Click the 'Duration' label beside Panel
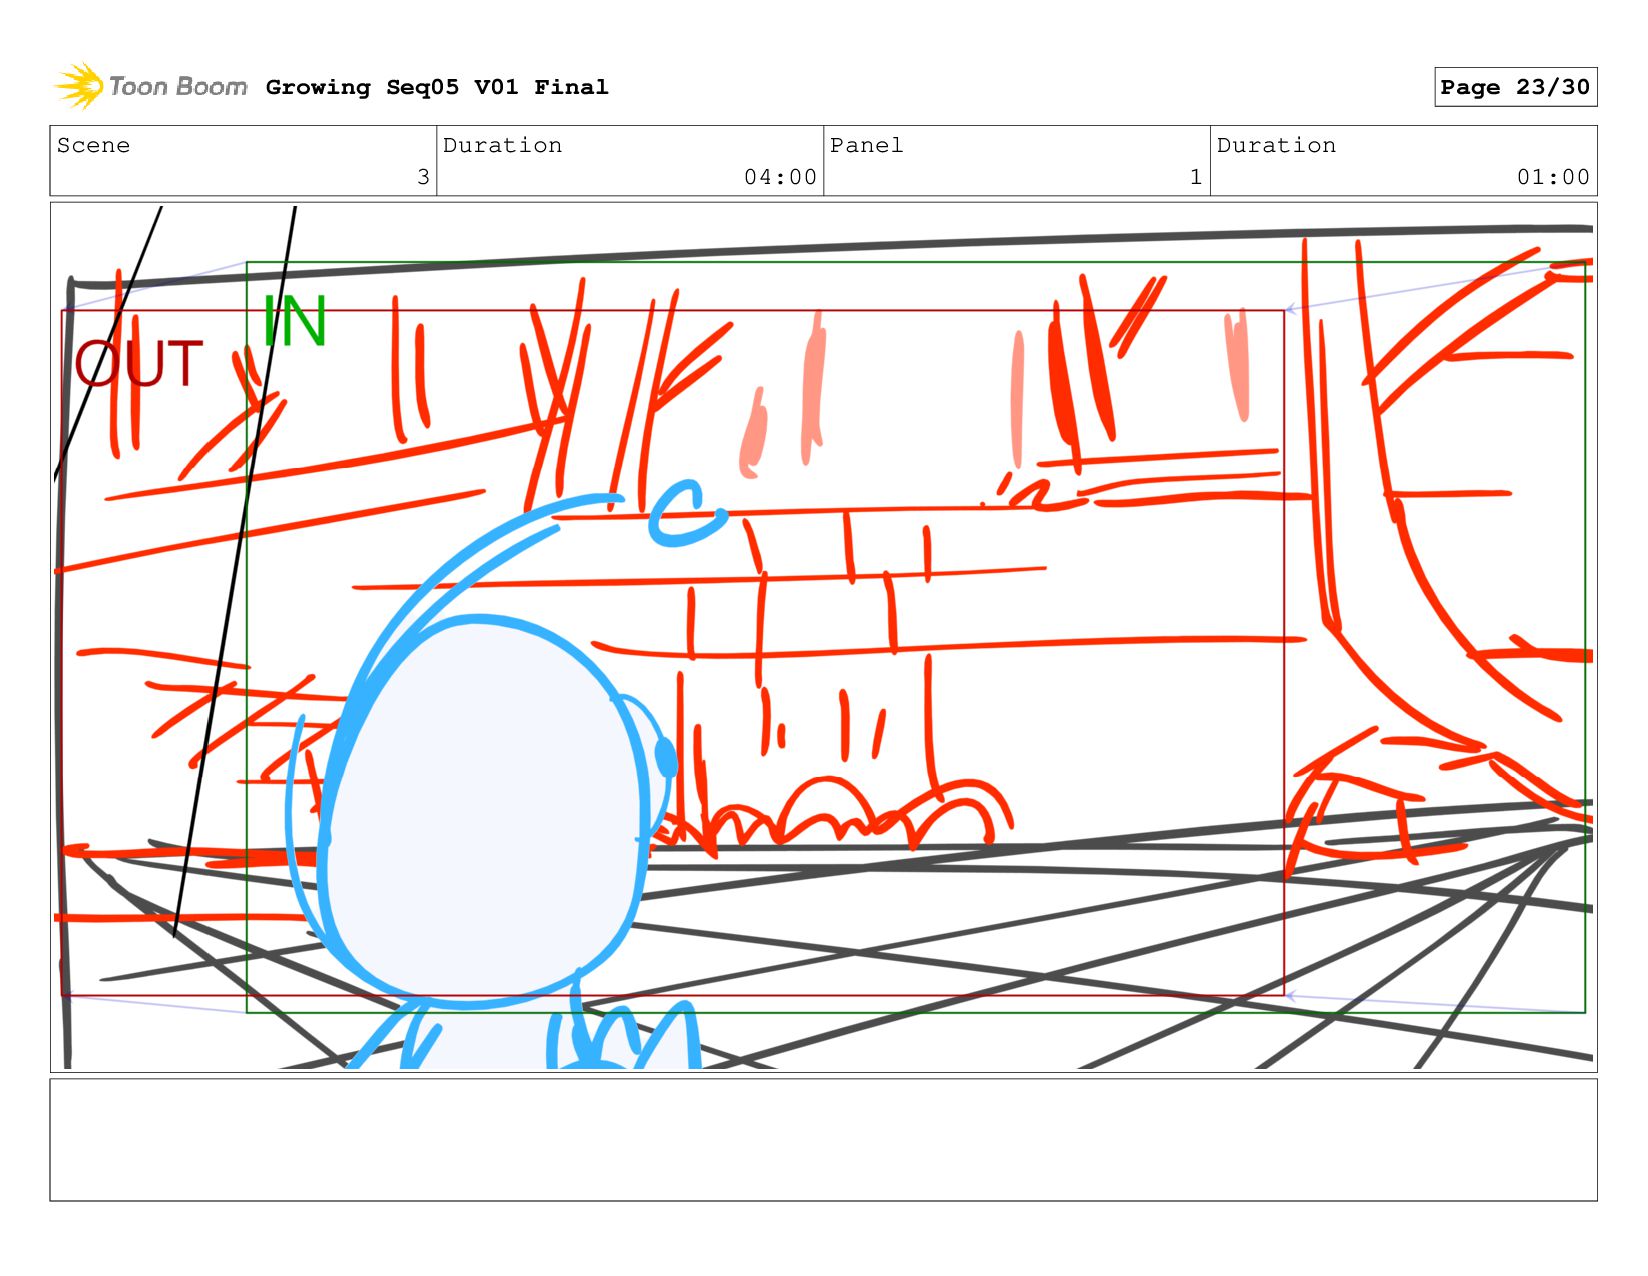1648x1276 pixels. click(x=1276, y=145)
